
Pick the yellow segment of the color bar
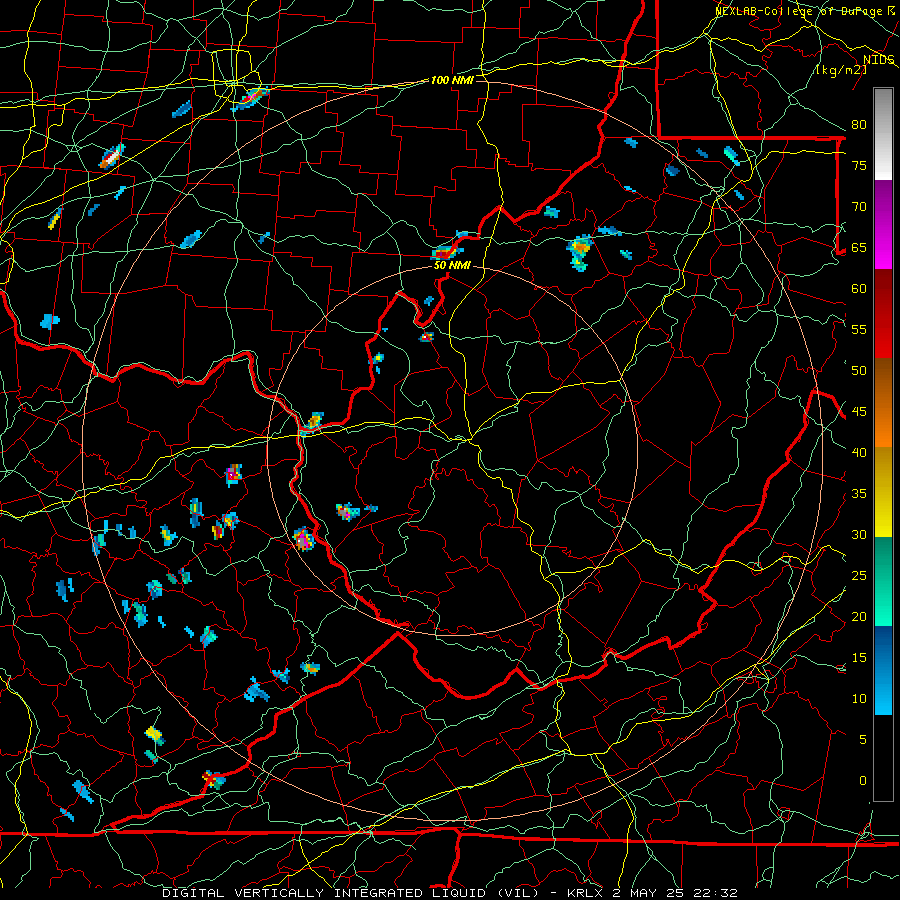click(x=883, y=492)
